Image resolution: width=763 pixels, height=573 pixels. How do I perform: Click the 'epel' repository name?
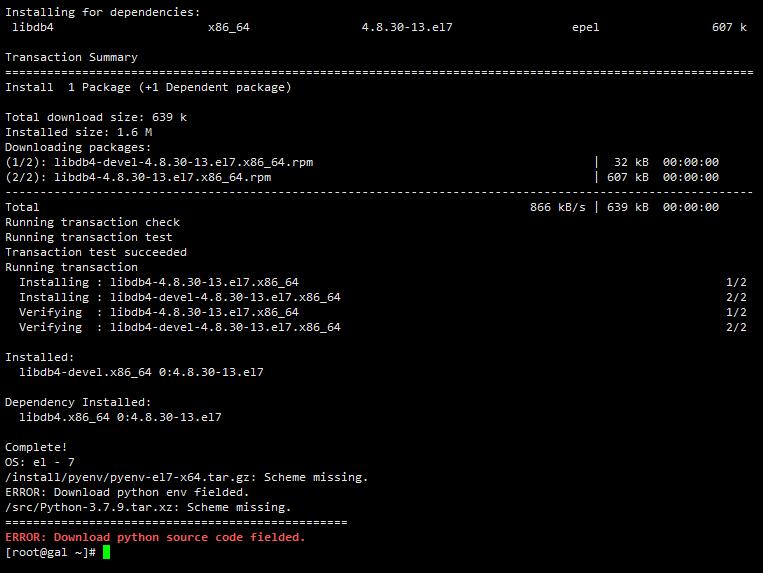[x=585, y=27]
